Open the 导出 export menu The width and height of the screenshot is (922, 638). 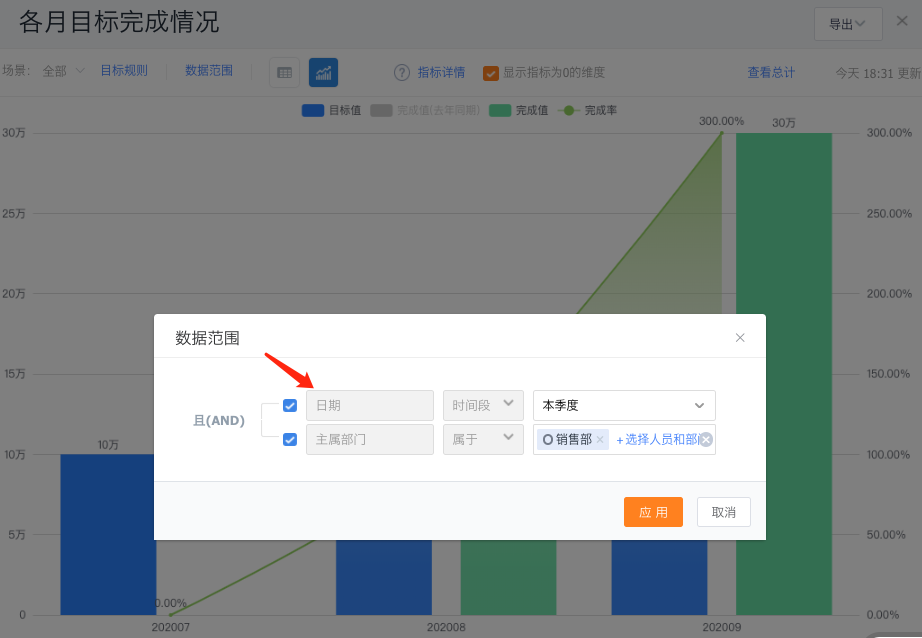[848, 24]
